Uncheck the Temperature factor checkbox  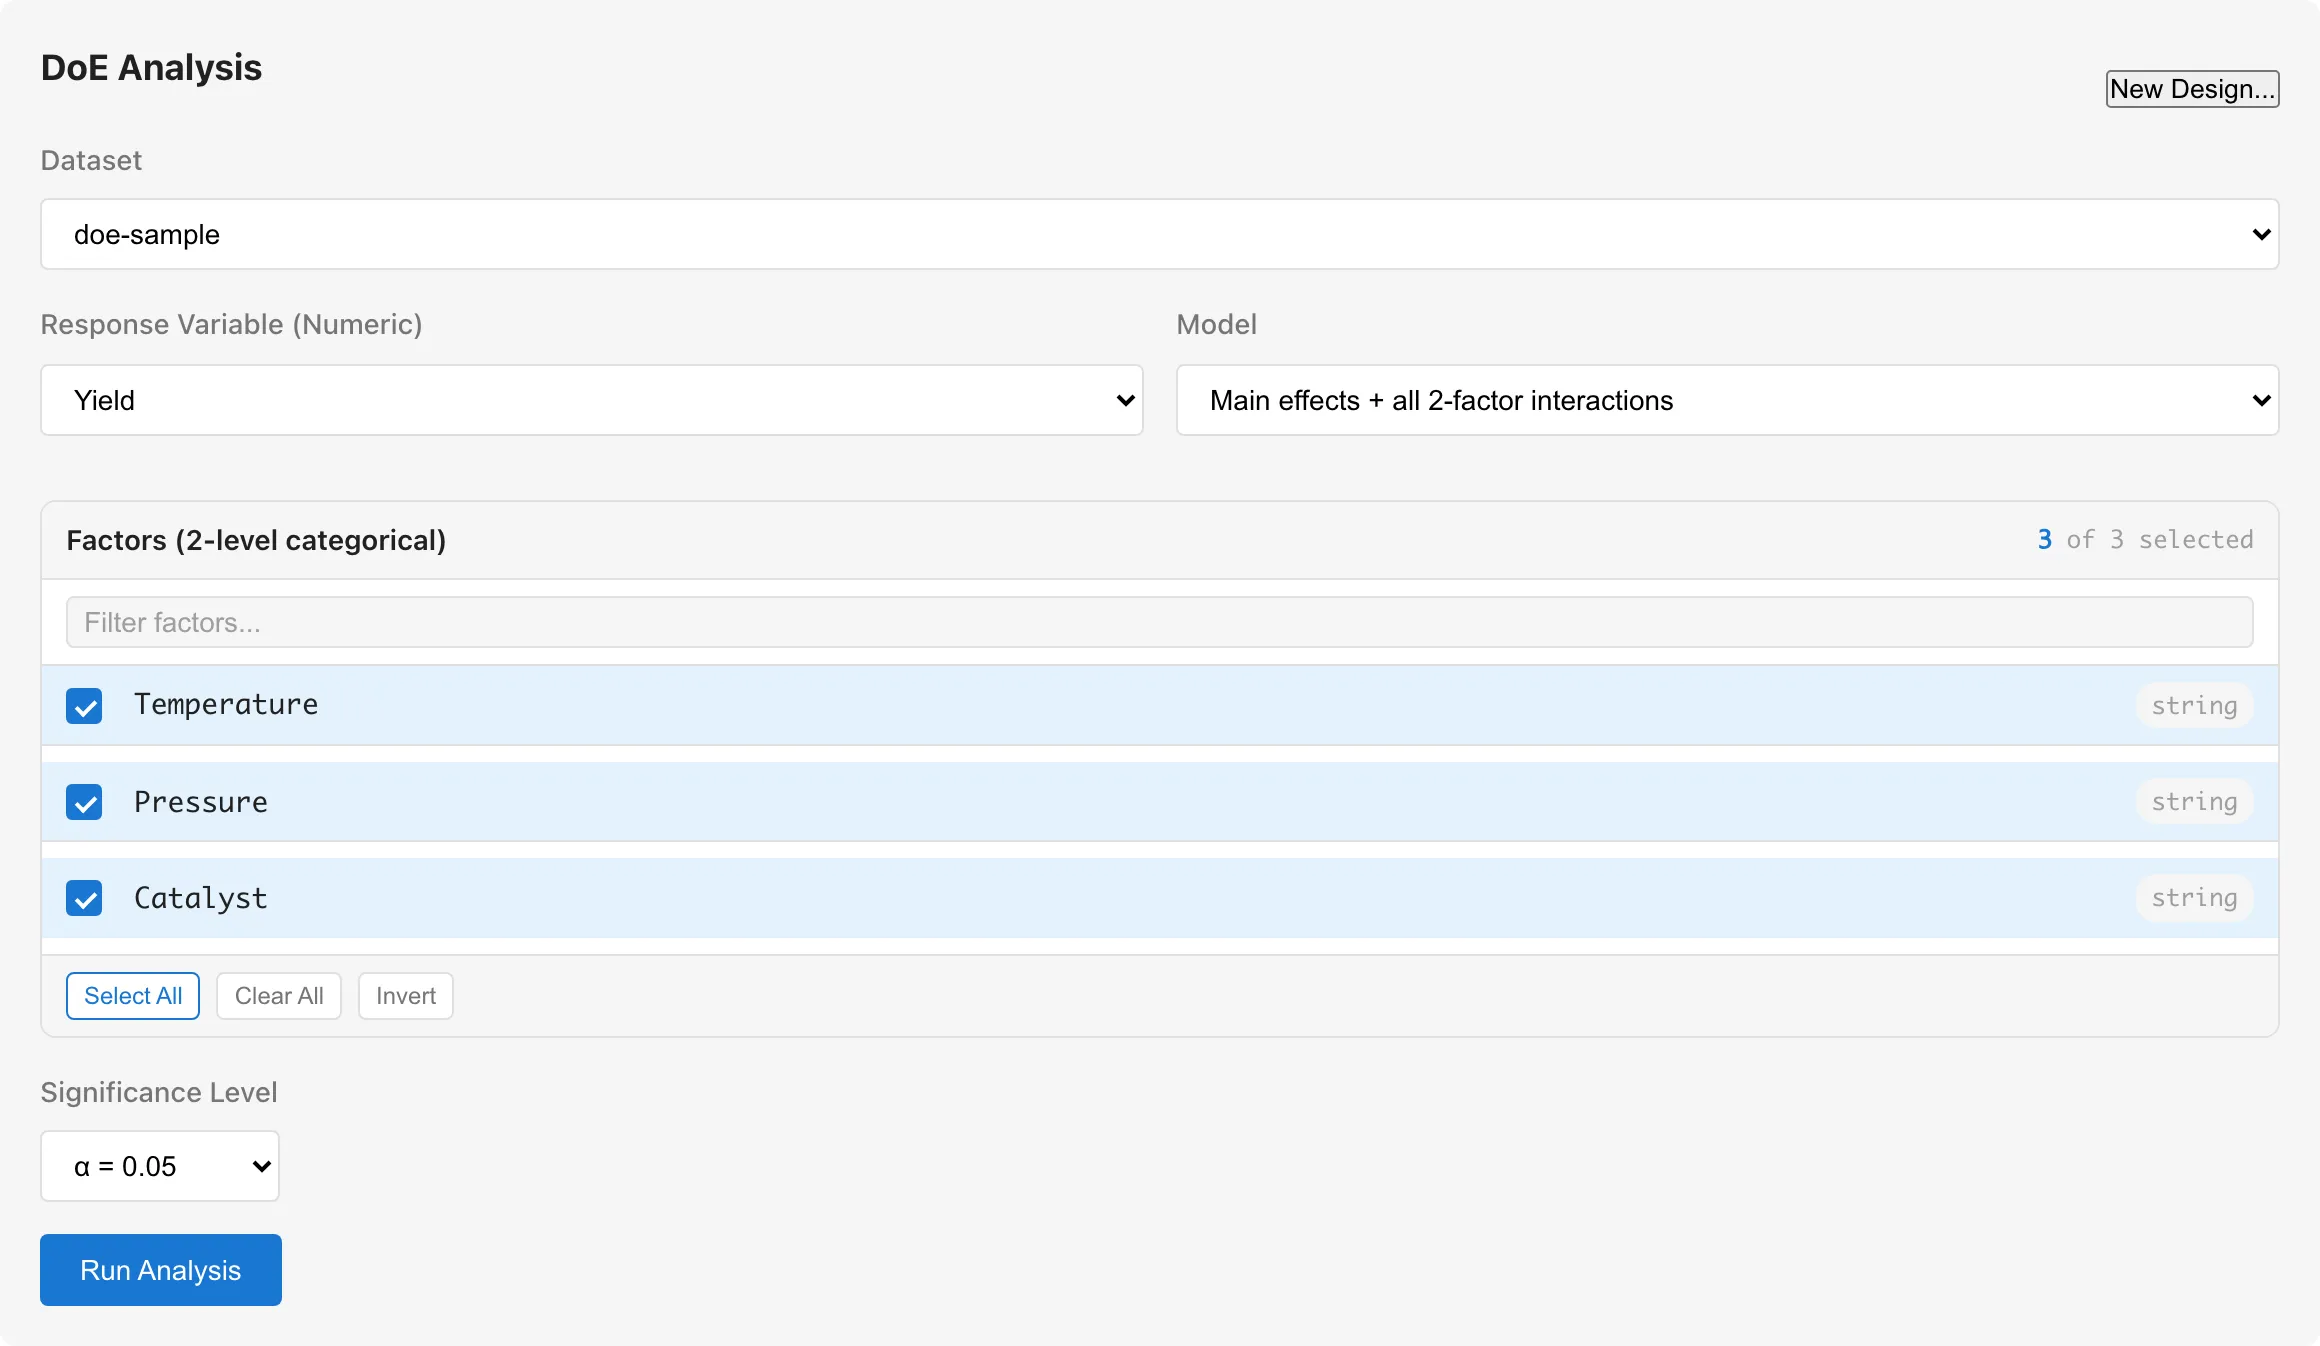(84, 706)
